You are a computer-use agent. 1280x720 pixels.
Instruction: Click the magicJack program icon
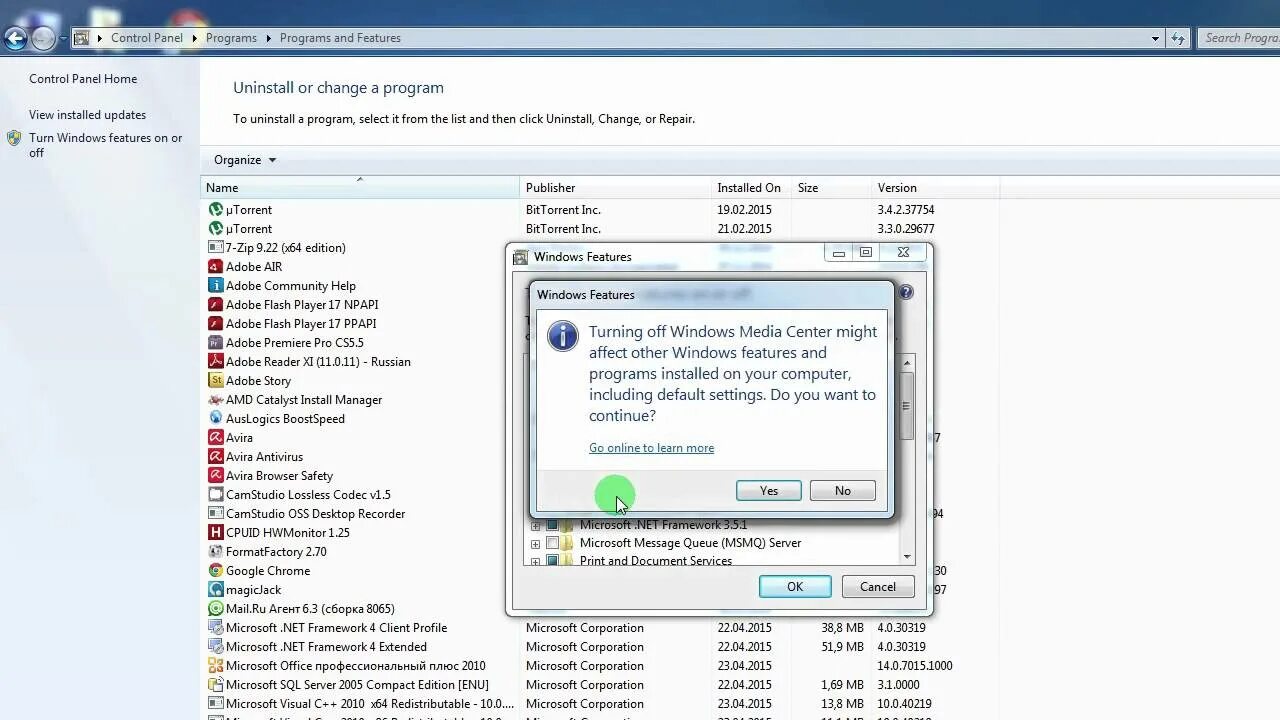(215, 590)
